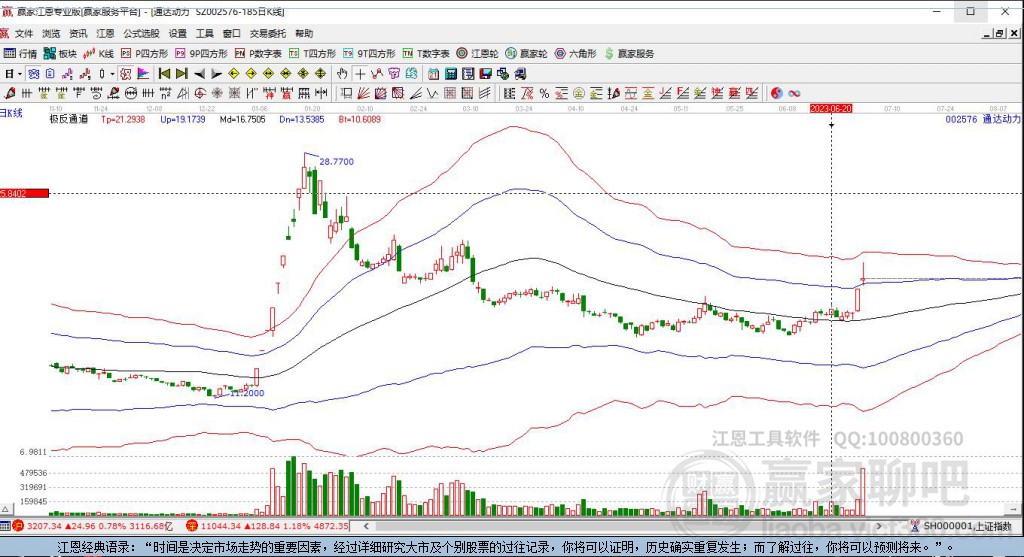The width and height of the screenshot is (1024, 557).
Task: Click the colored area-chart icon
Action: click(143, 74)
